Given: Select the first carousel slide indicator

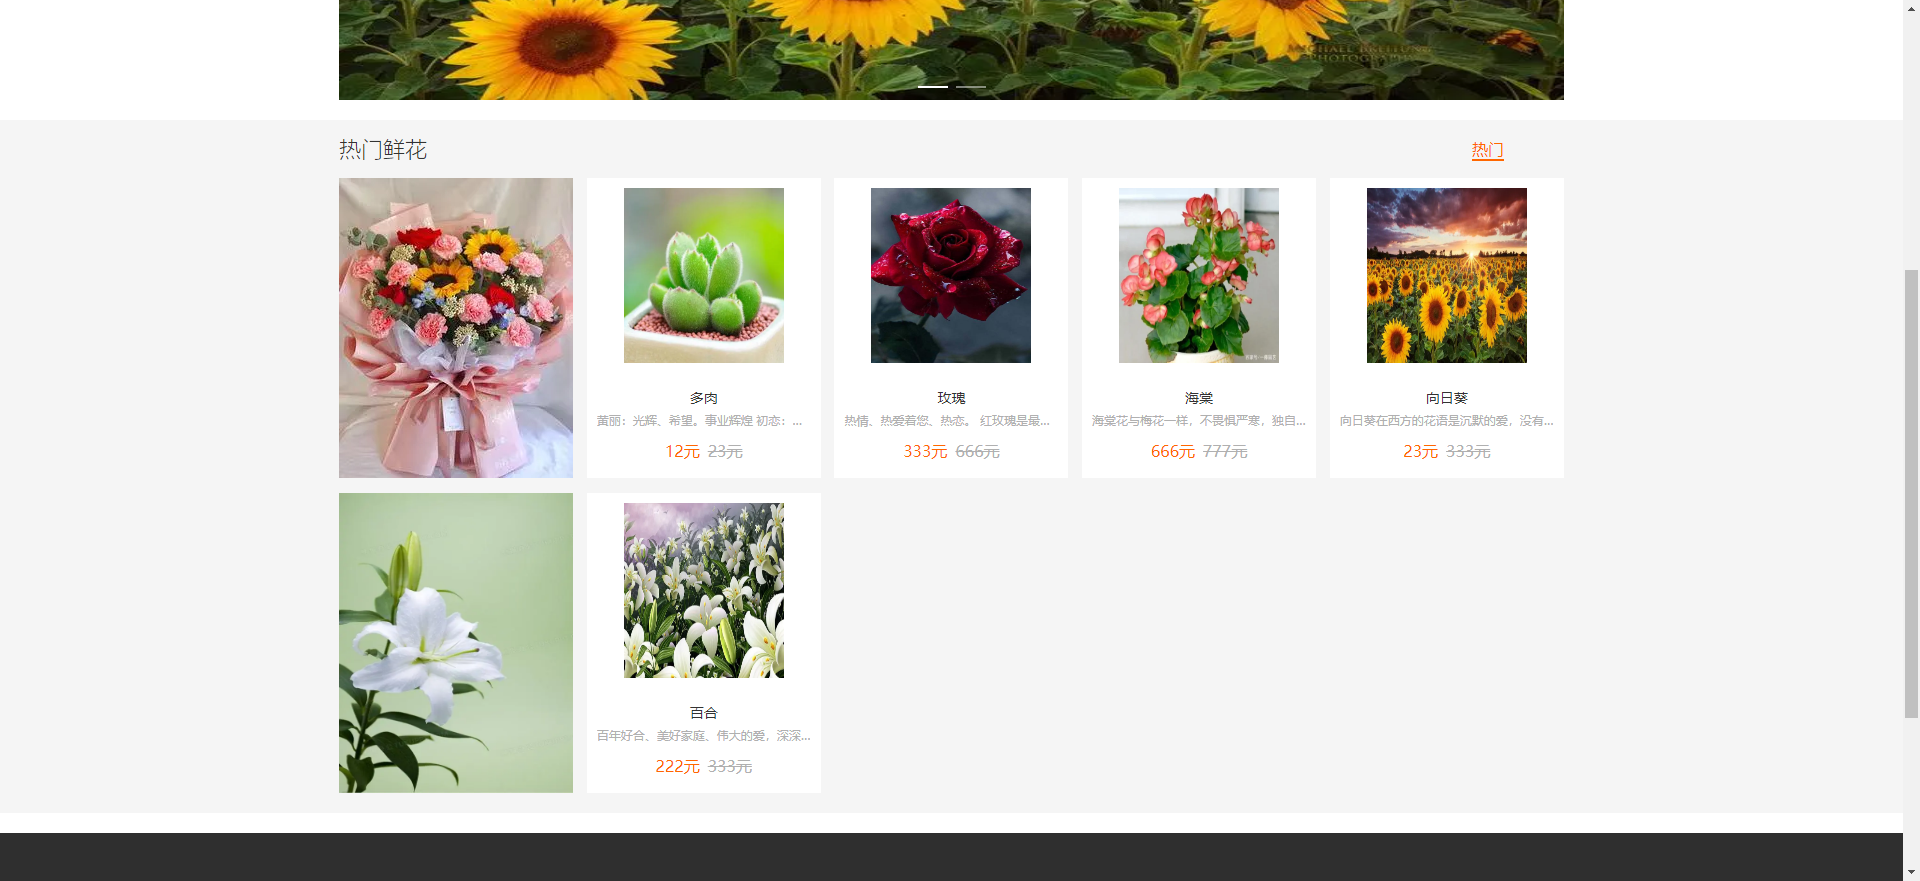Looking at the screenshot, I should [932, 87].
